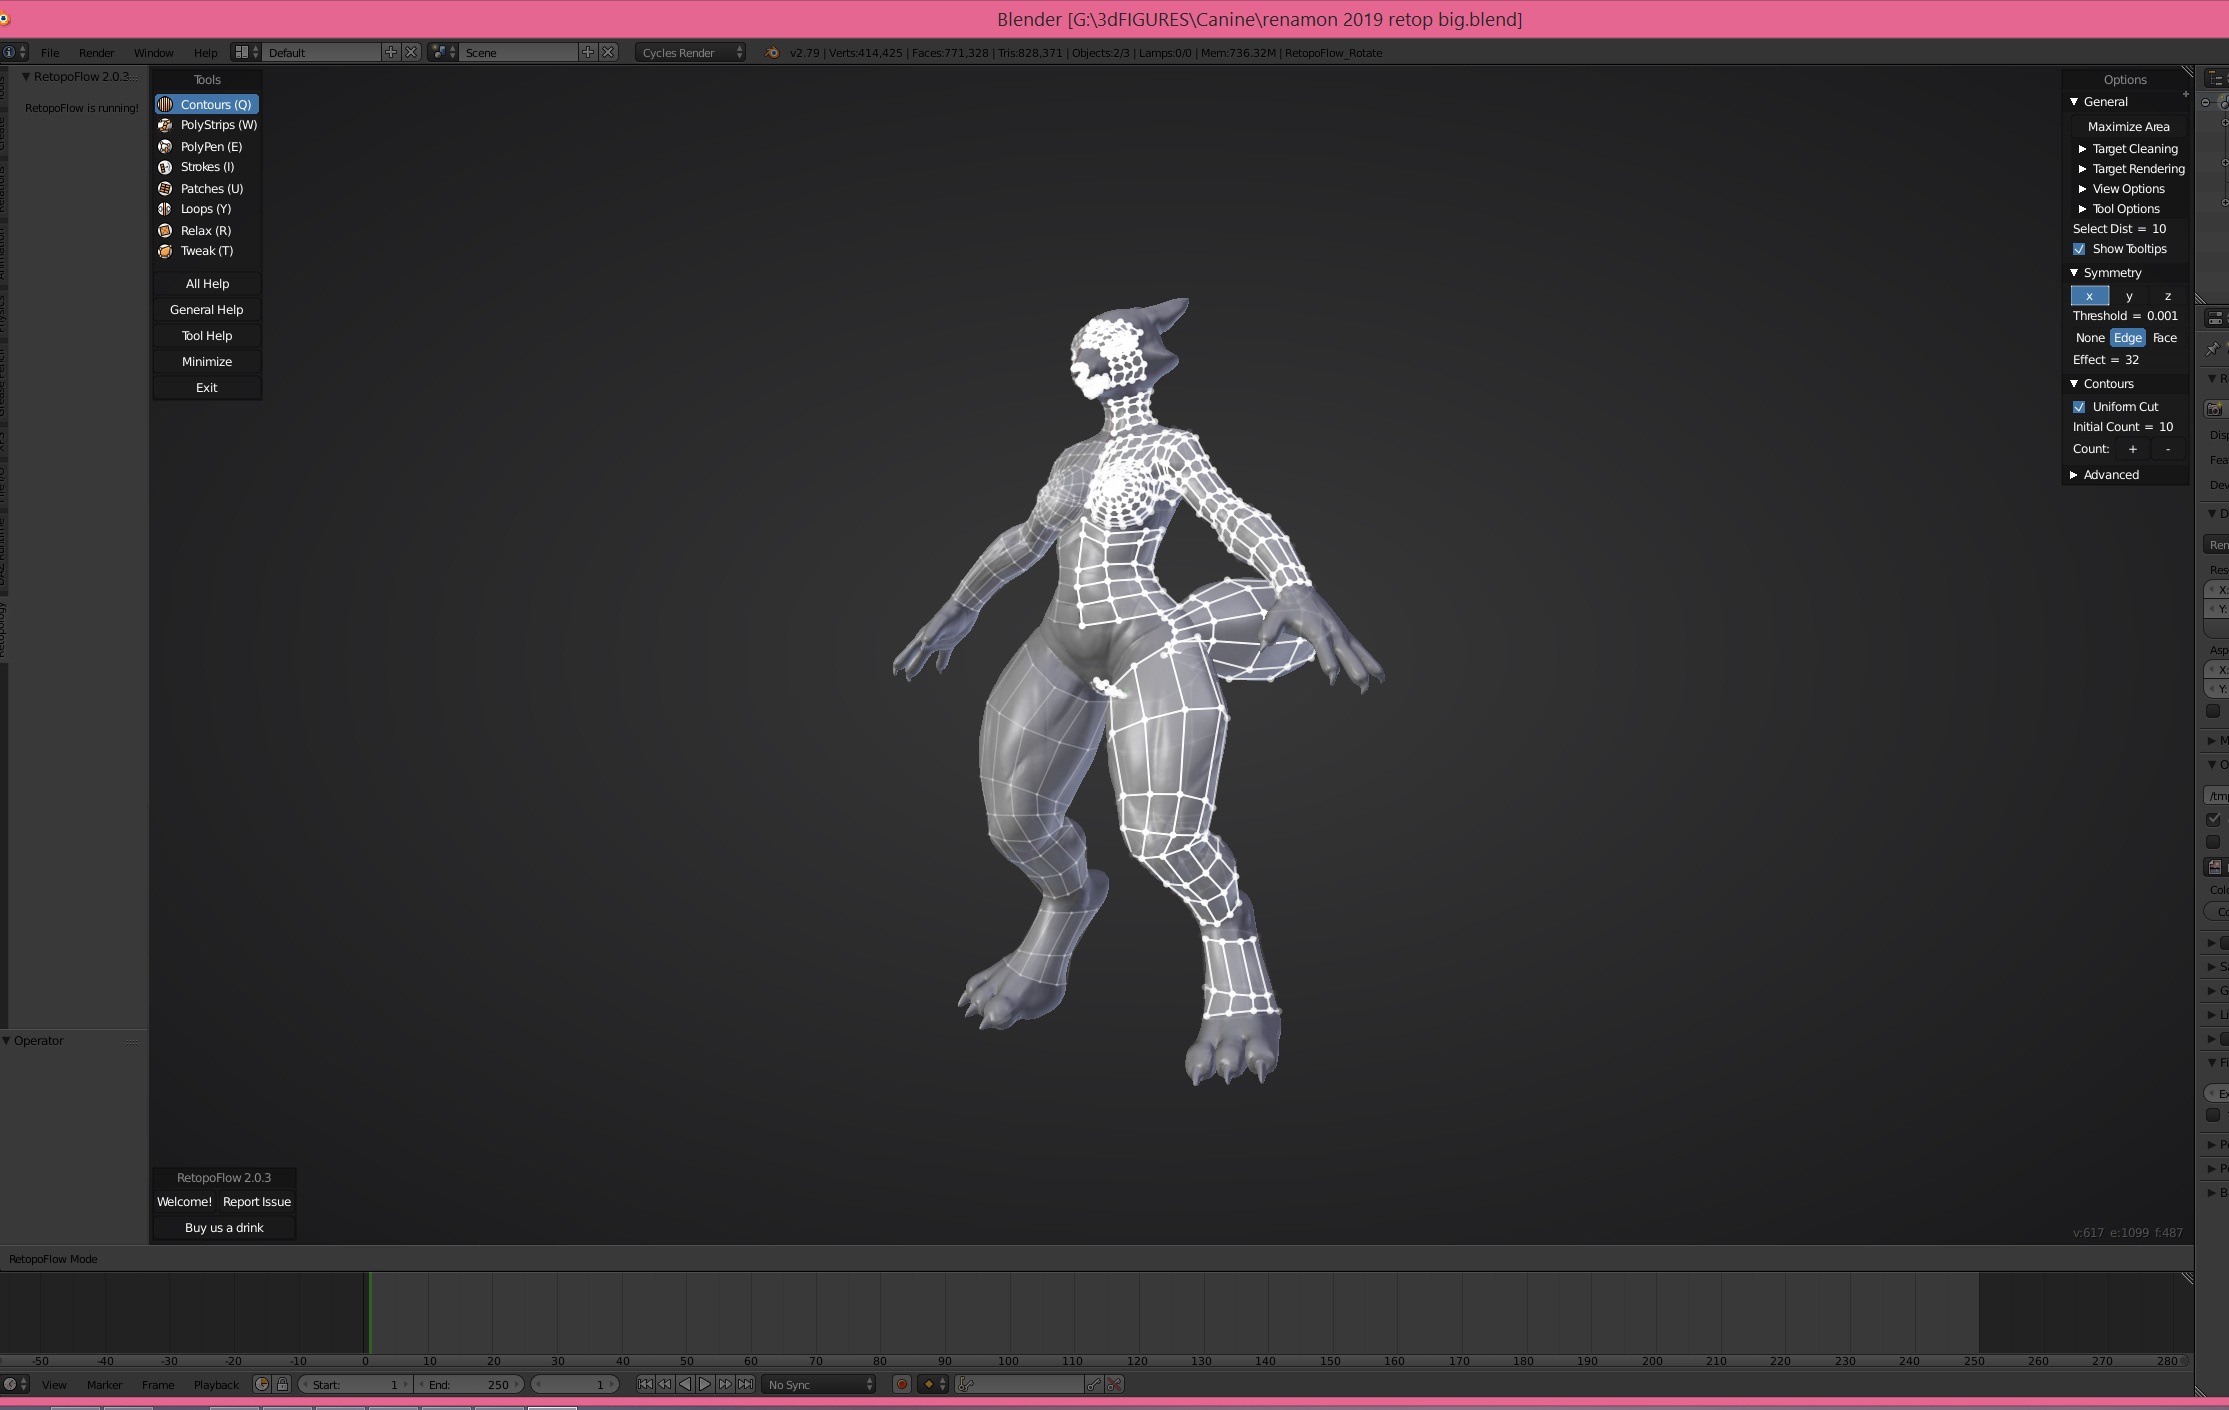Enable the y axis symmetry toggle
Viewport: 2229px width, 1410px height.
pyautogui.click(x=2129, y=296)
